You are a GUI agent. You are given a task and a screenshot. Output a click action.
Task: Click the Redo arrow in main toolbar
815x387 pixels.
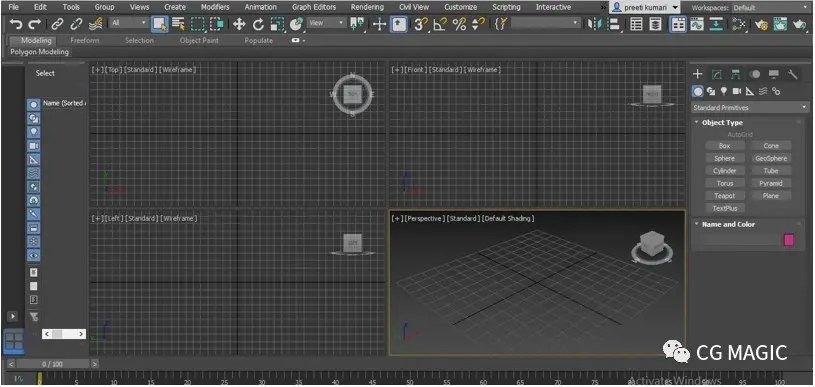pos(34,24)
